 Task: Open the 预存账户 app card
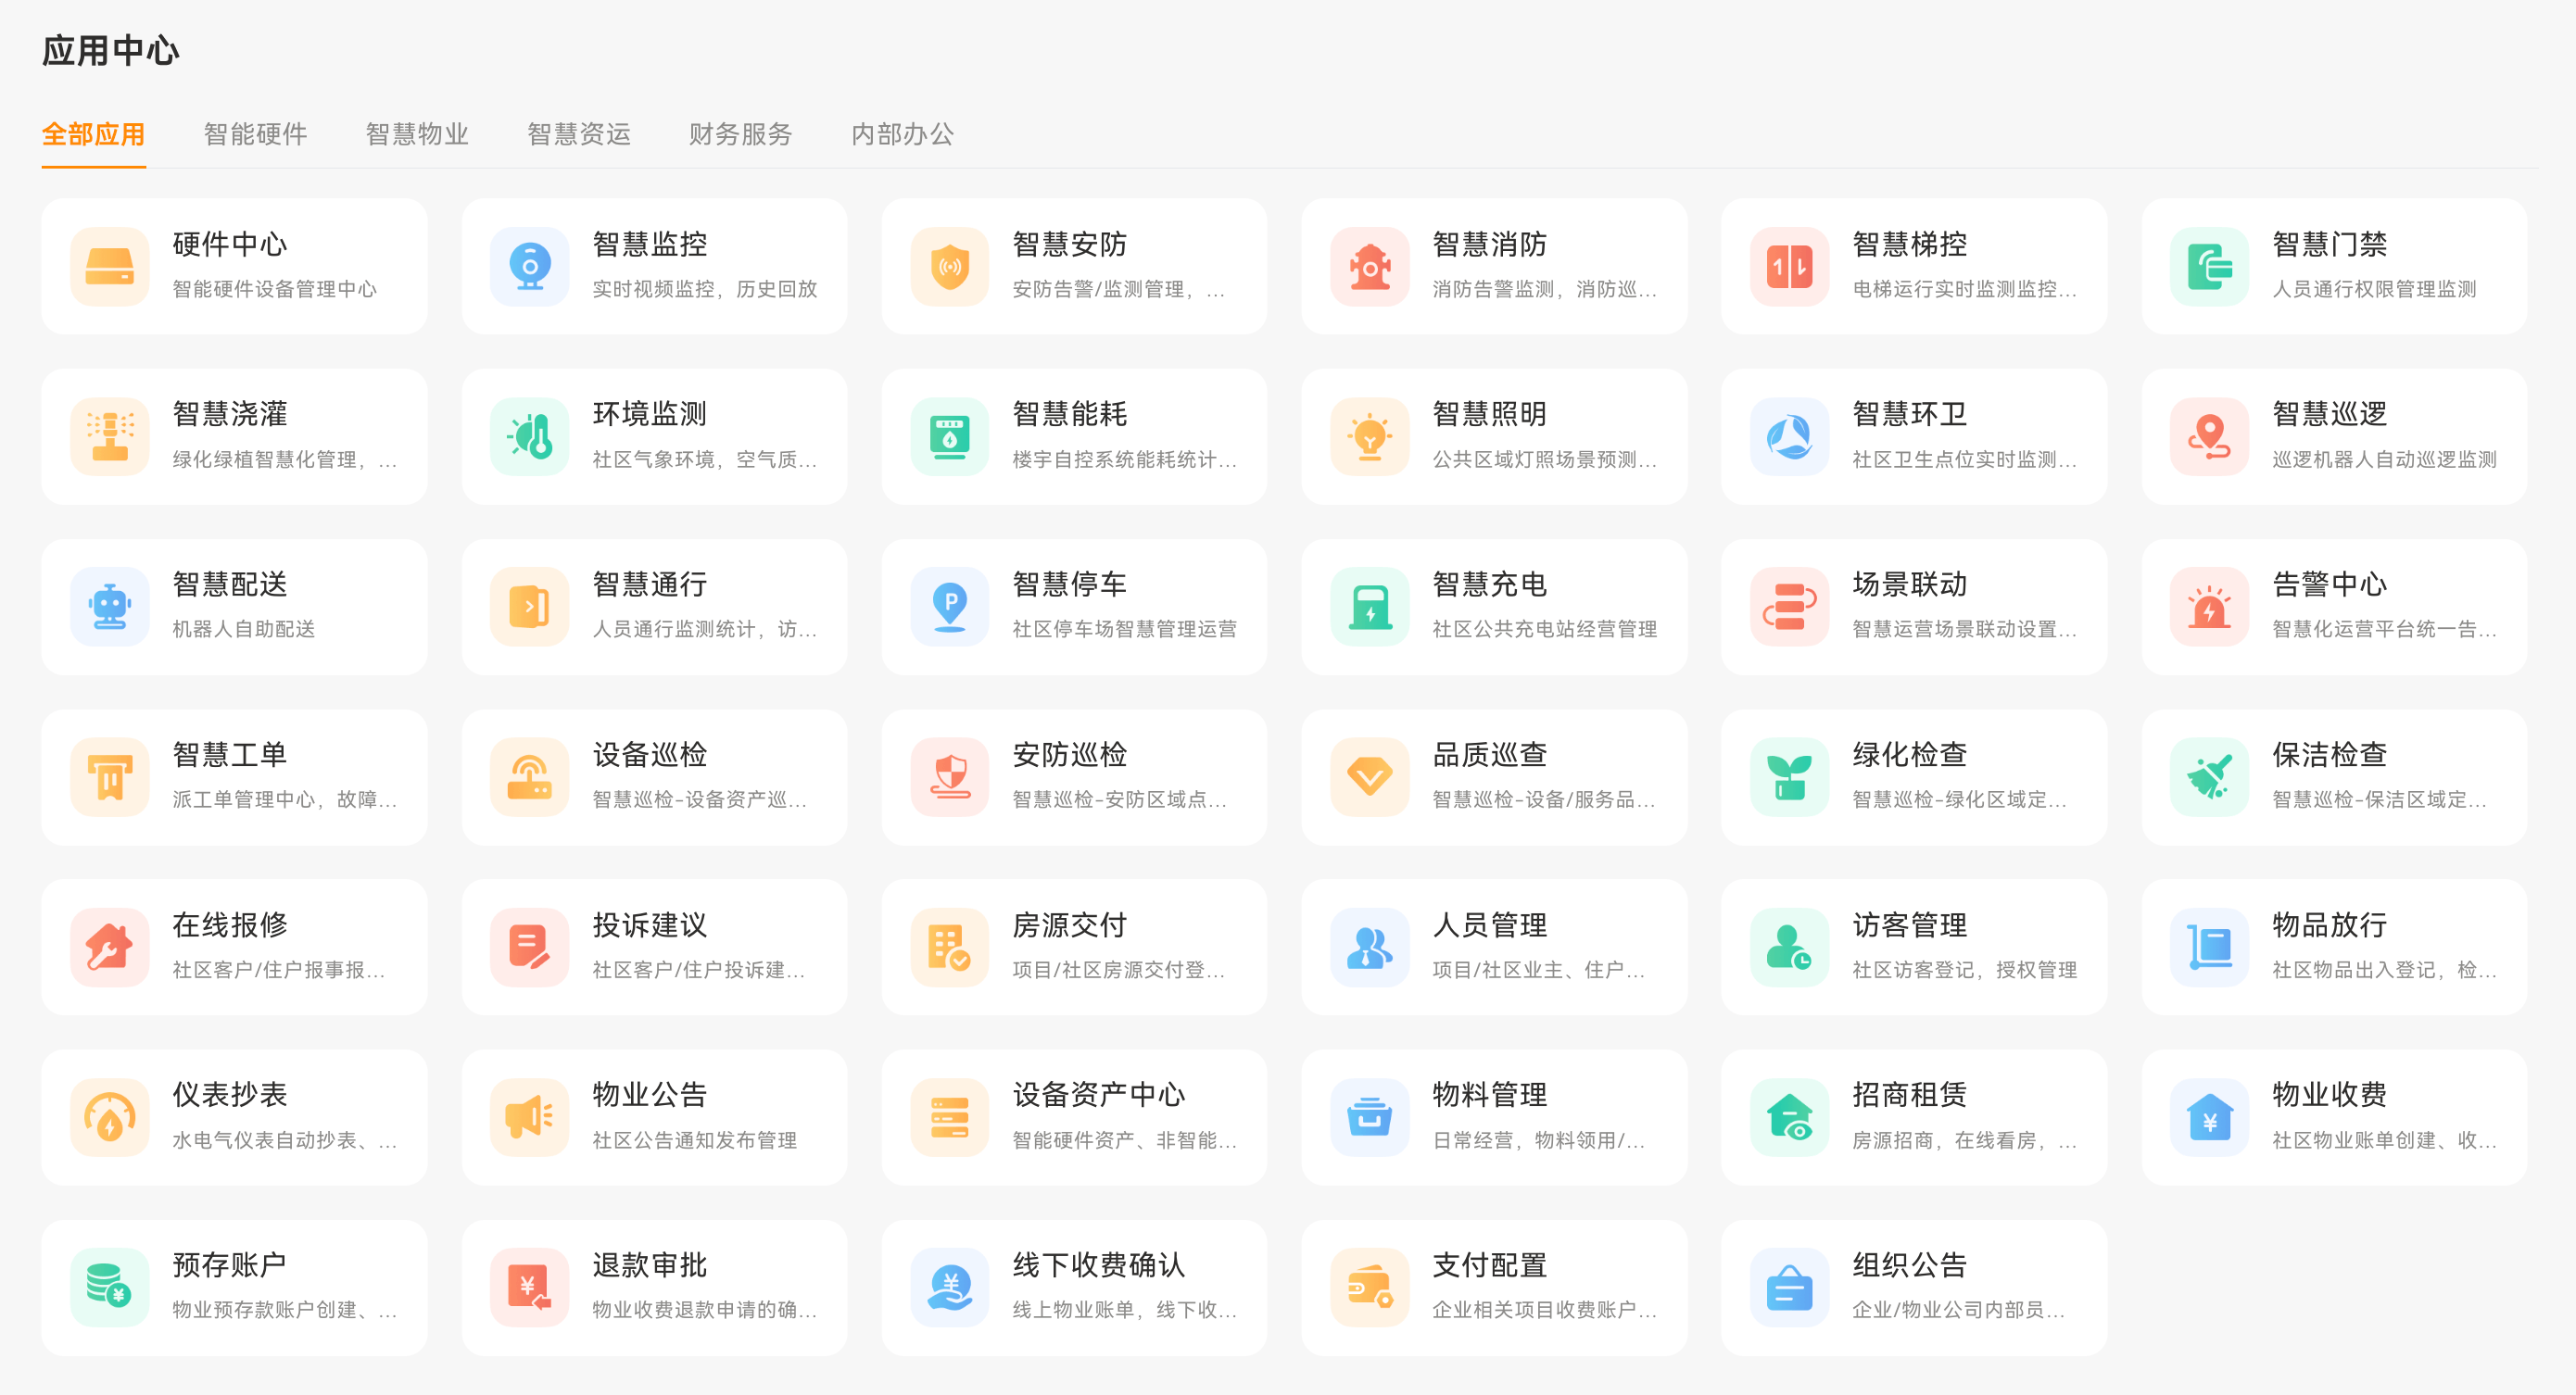point(234,1287)
